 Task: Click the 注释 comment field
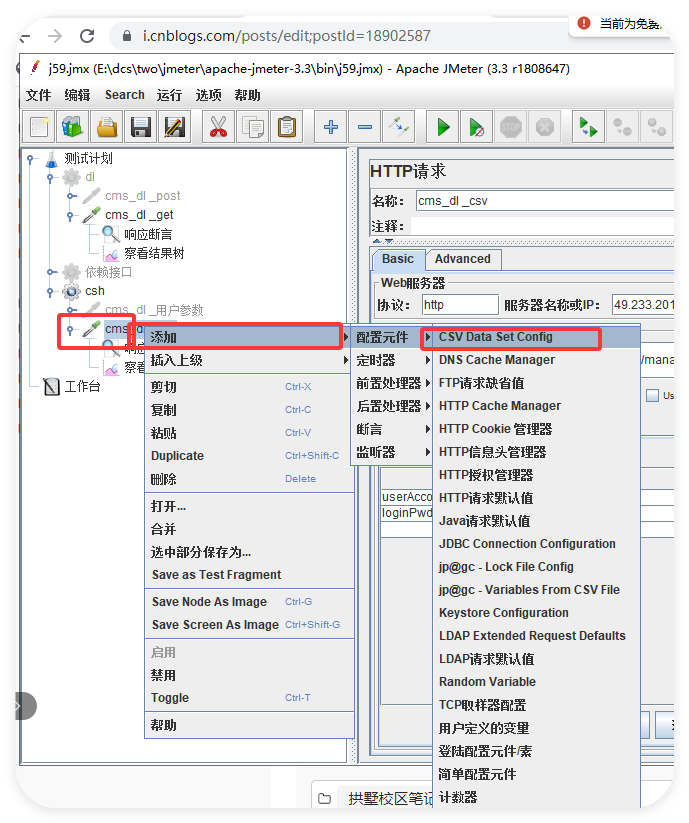(542, 226)
